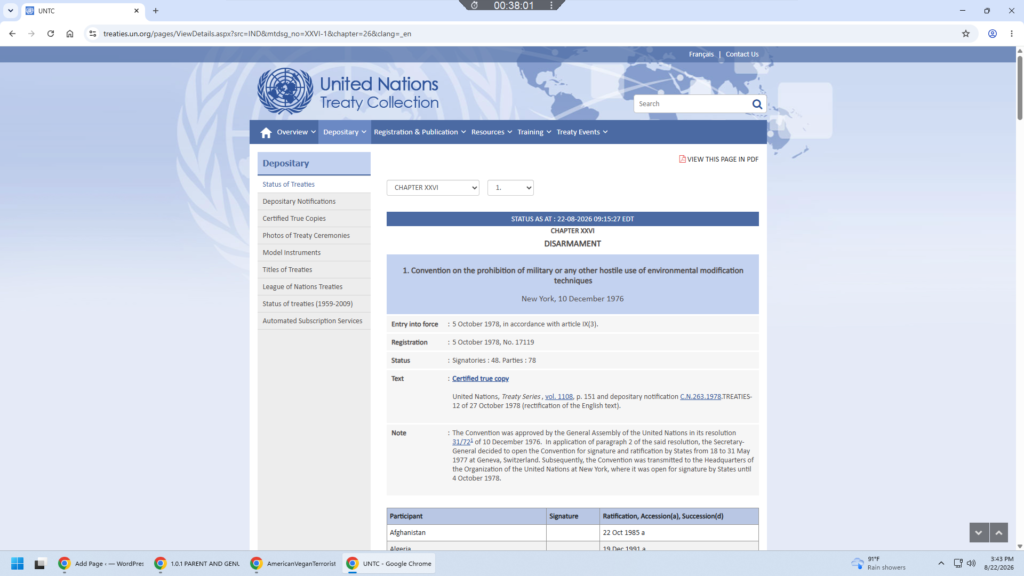
Task: Go to the UN Treaty home icon
Action: tap(265, 133)
